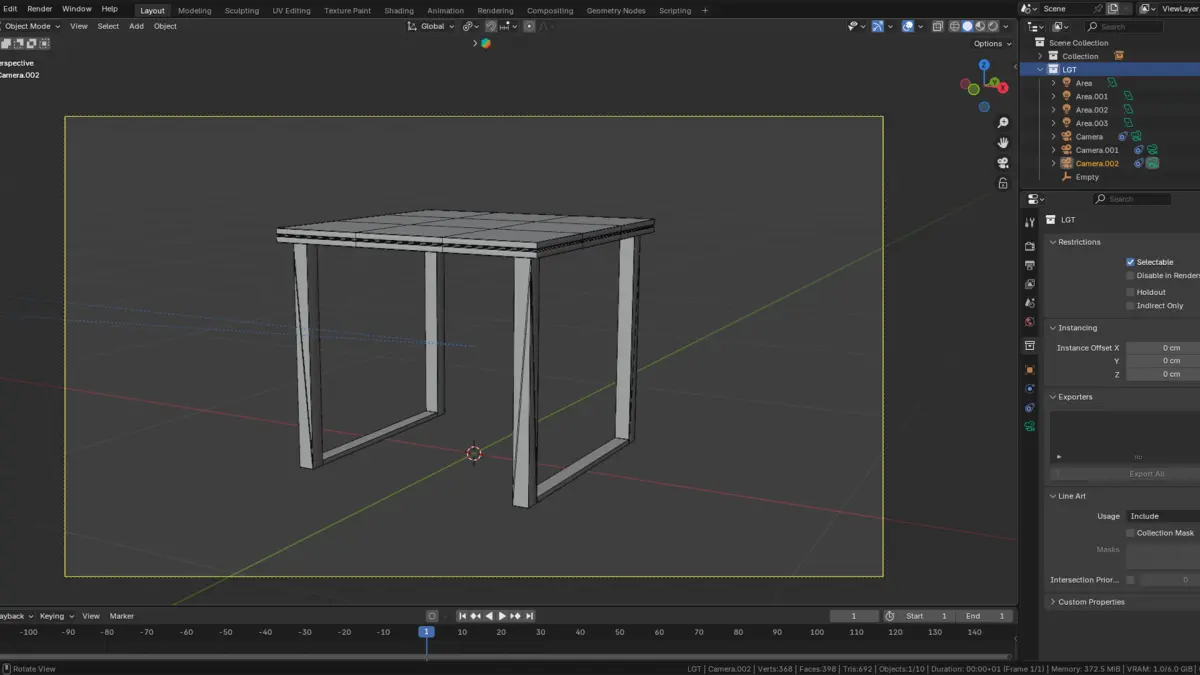Enable the Indirect Only checkbox

1131,305
